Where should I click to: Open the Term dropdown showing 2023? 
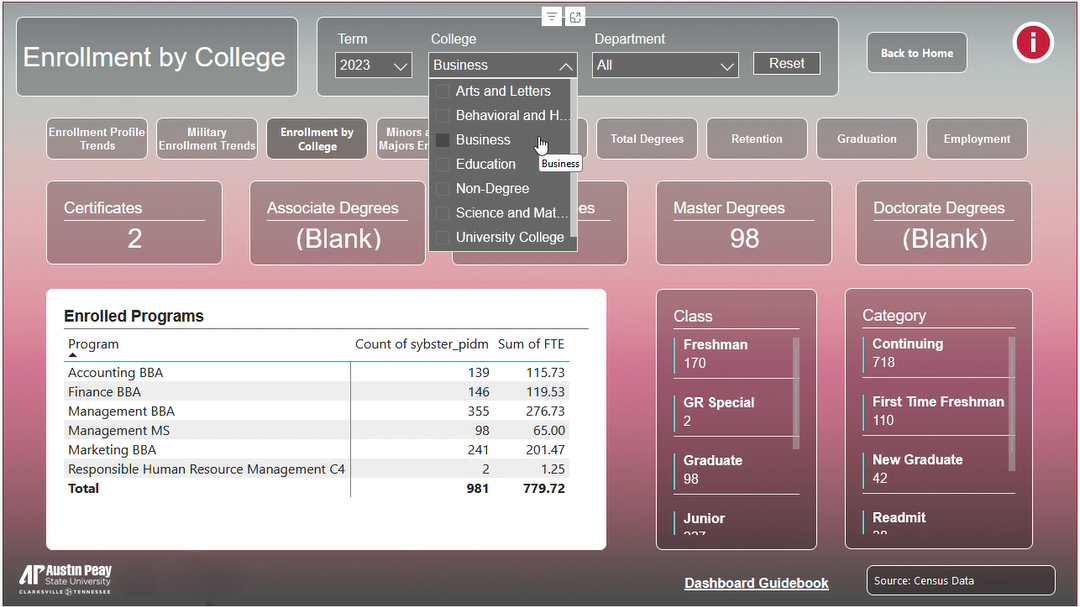coord(372,64)
